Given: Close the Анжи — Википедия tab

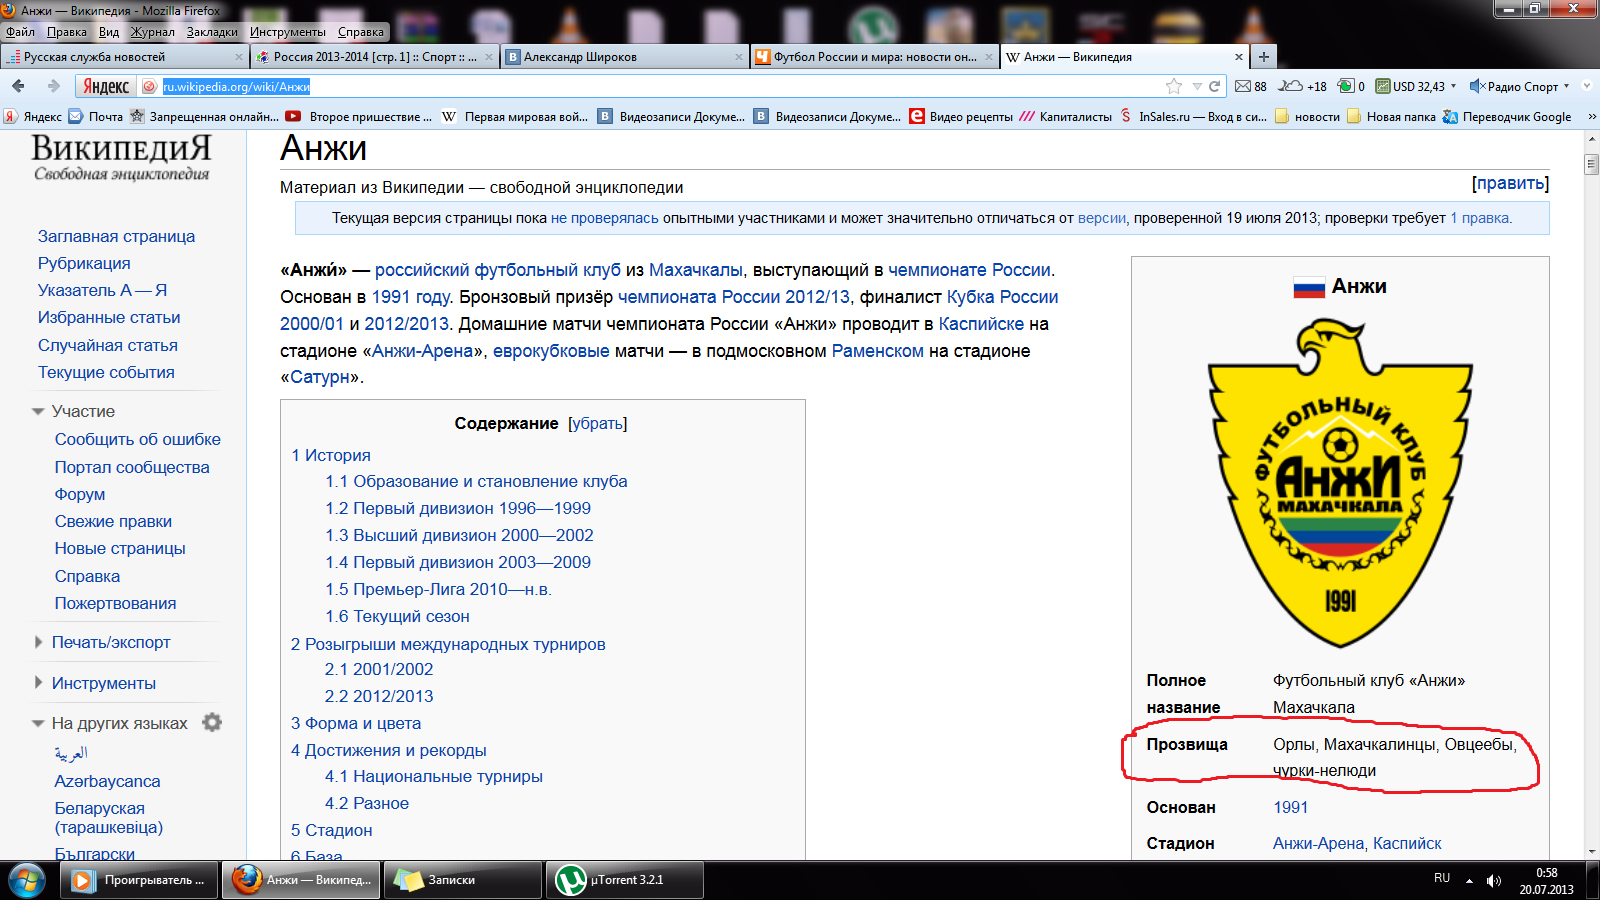Looking at the screenshot, I should (x=1238, y=57).
